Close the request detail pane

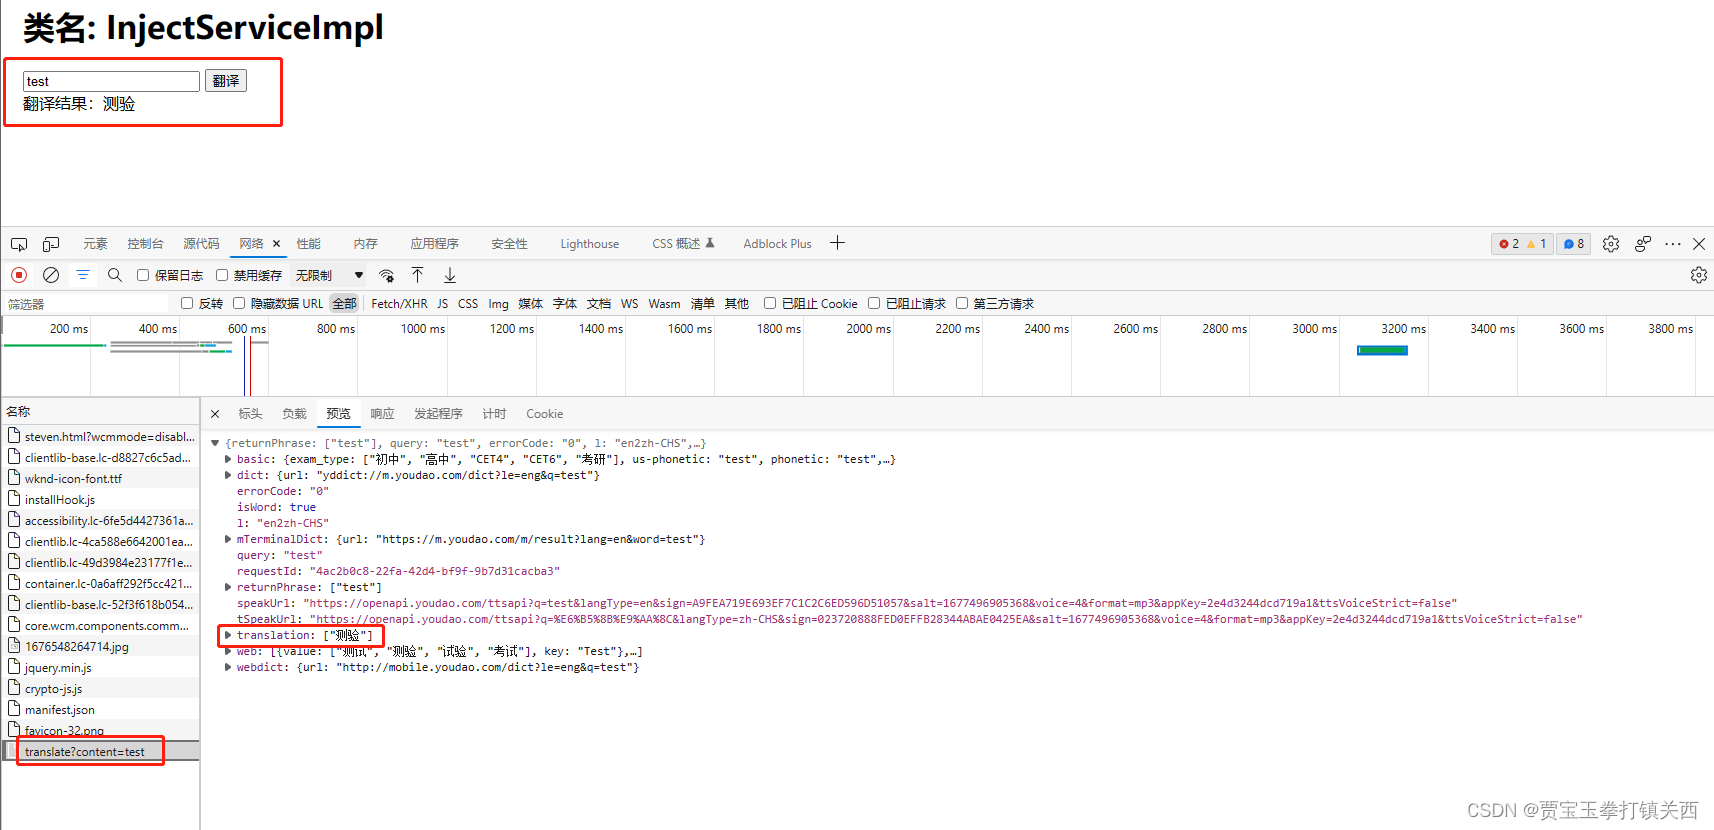(x=215, y=414)
